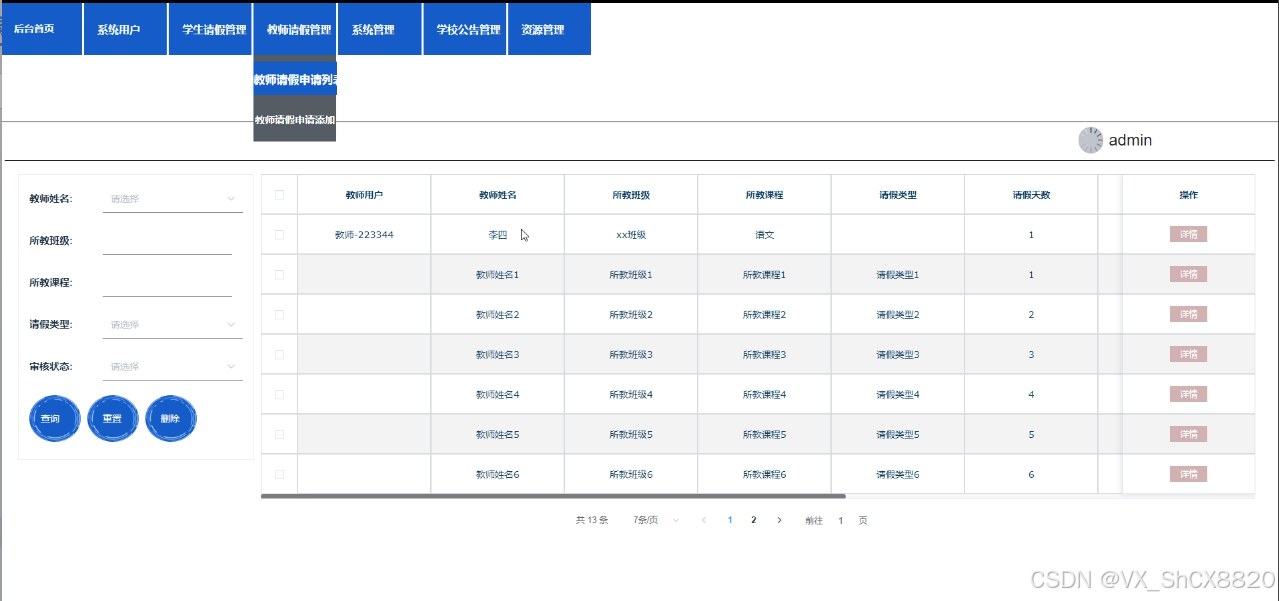This screenshot has width=1279, height=601.
Task: Open the 教师姓名 filter dropdown
Action: pyautogui.click(x=172, y=199)
